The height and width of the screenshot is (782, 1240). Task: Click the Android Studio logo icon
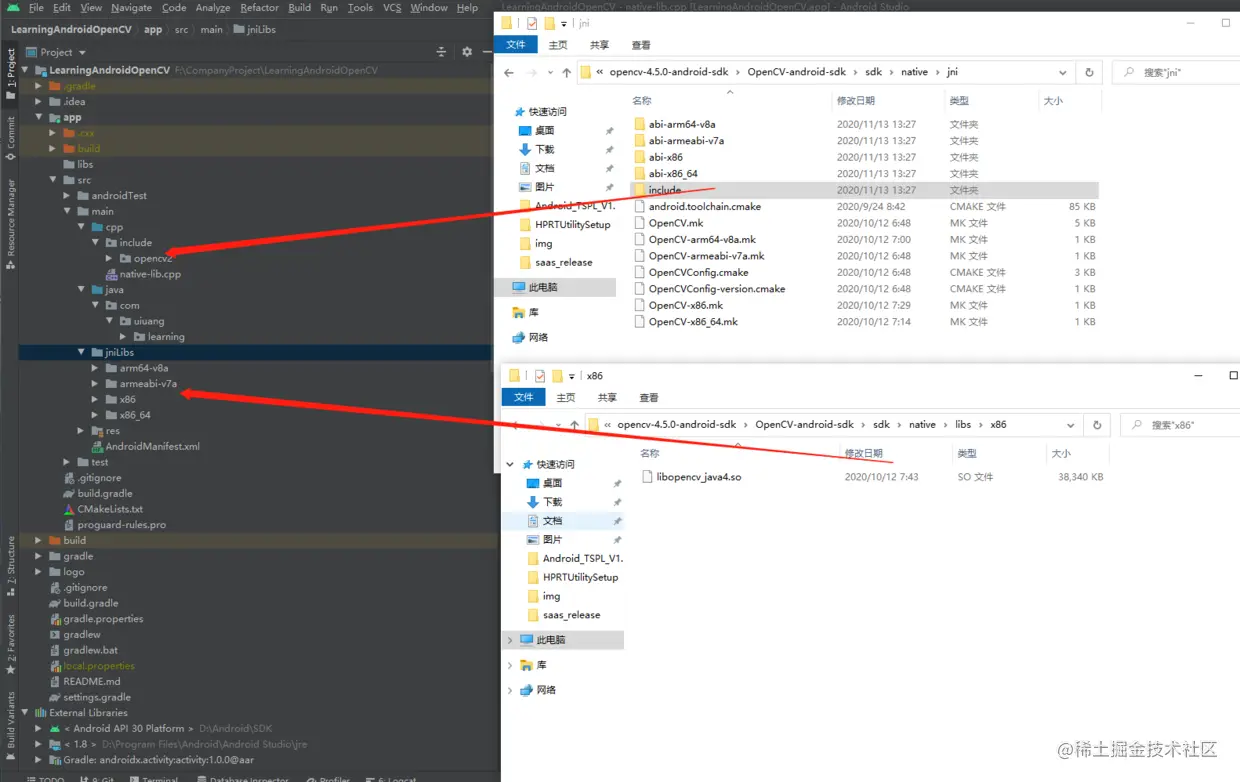11,7
